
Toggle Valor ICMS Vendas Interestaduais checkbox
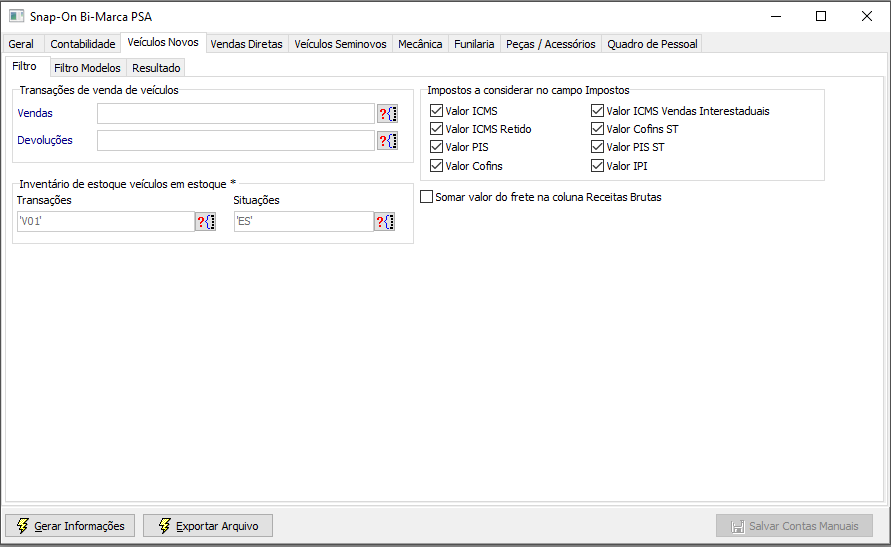597,111
